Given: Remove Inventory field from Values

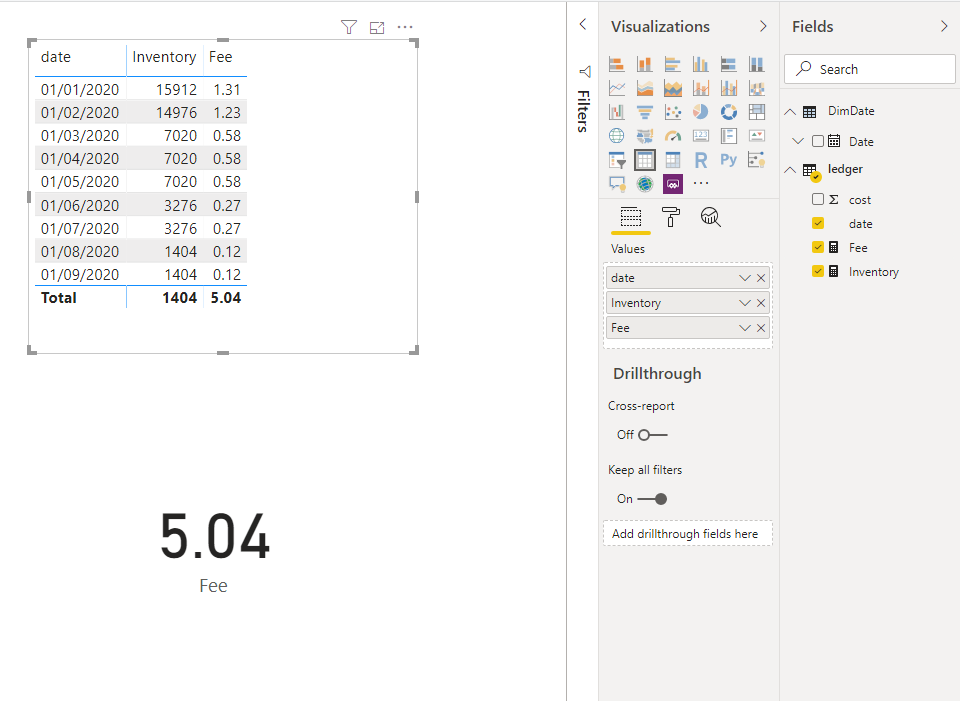Looking at the screenshot, I should point(761,303).
